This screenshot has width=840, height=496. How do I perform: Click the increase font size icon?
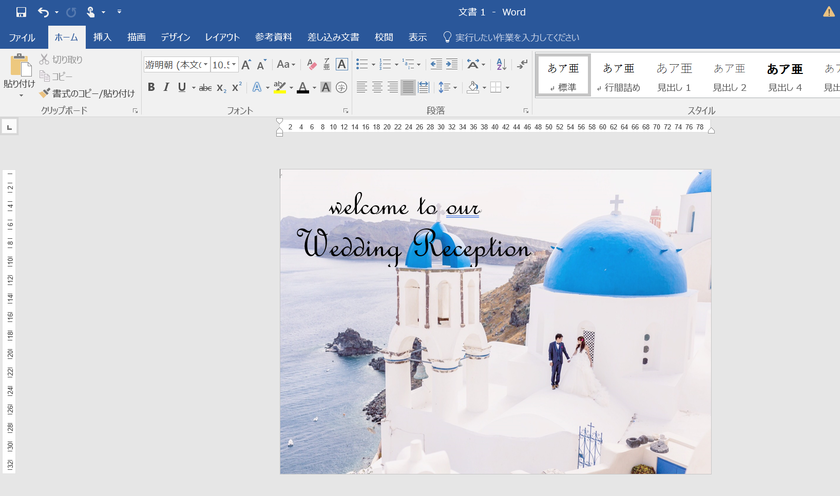click(247, 65)
